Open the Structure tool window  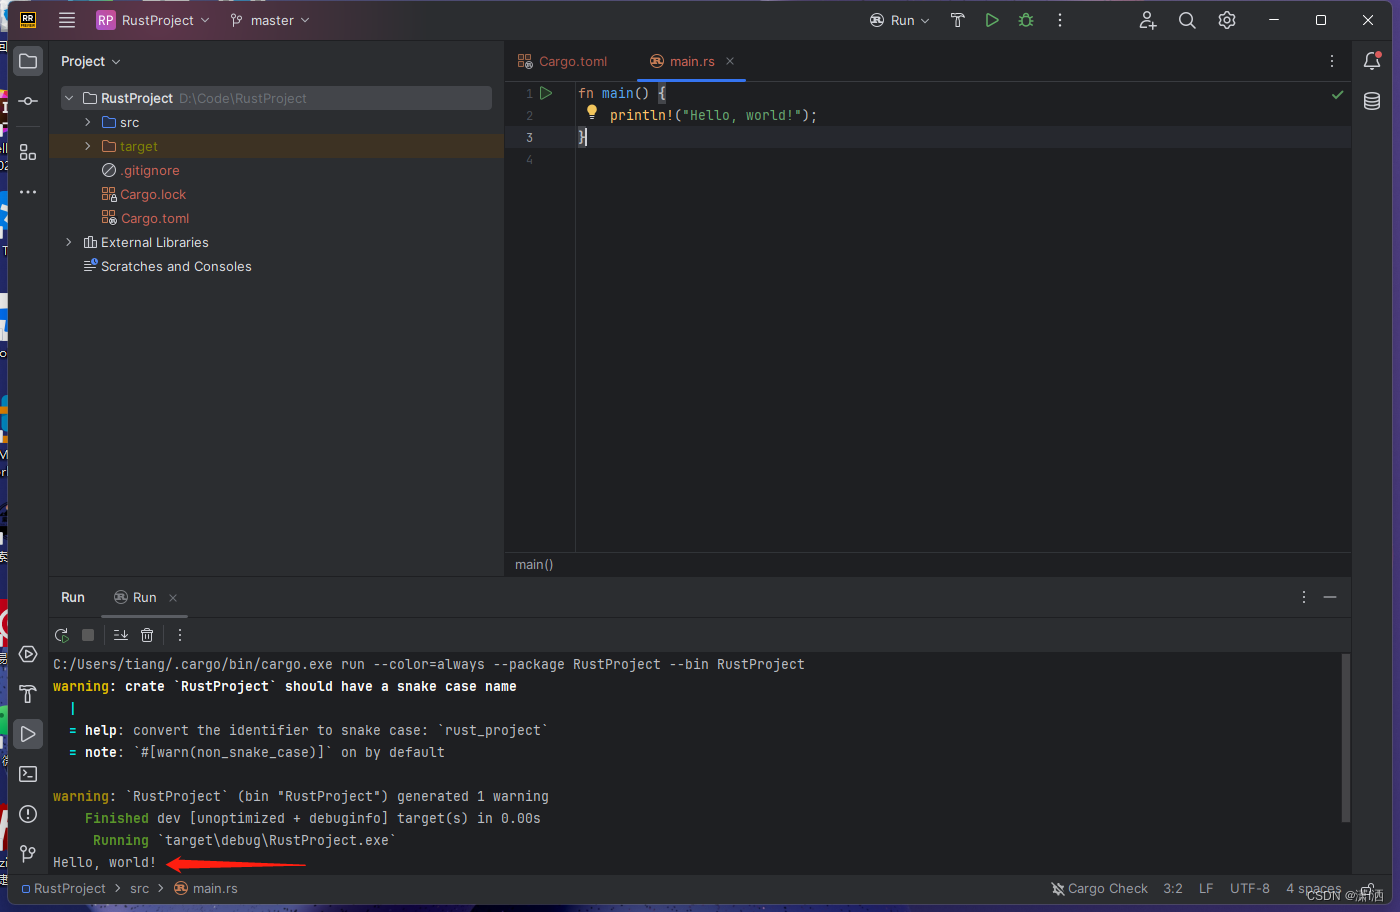(28, 152)
